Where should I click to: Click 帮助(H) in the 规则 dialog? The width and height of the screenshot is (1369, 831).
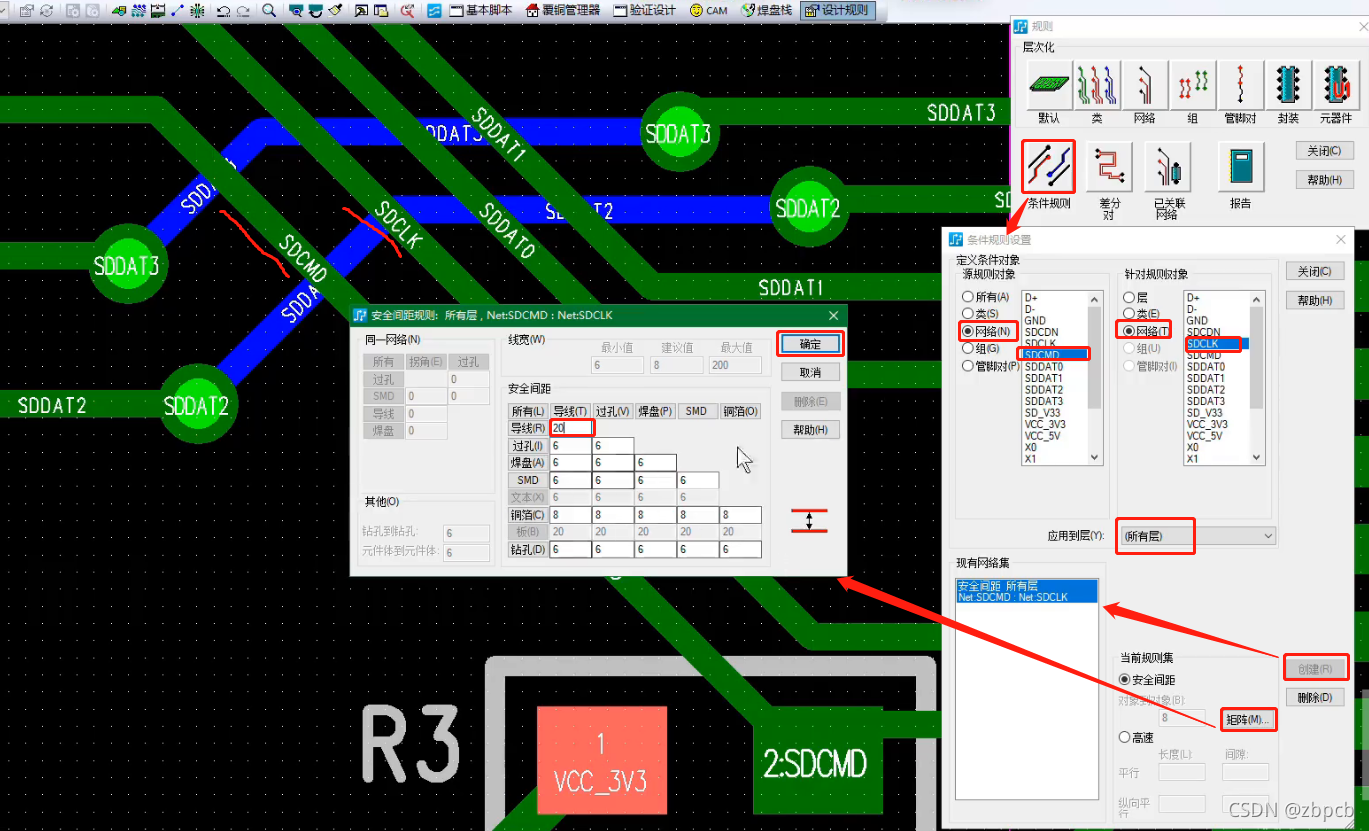[1325, 180]
